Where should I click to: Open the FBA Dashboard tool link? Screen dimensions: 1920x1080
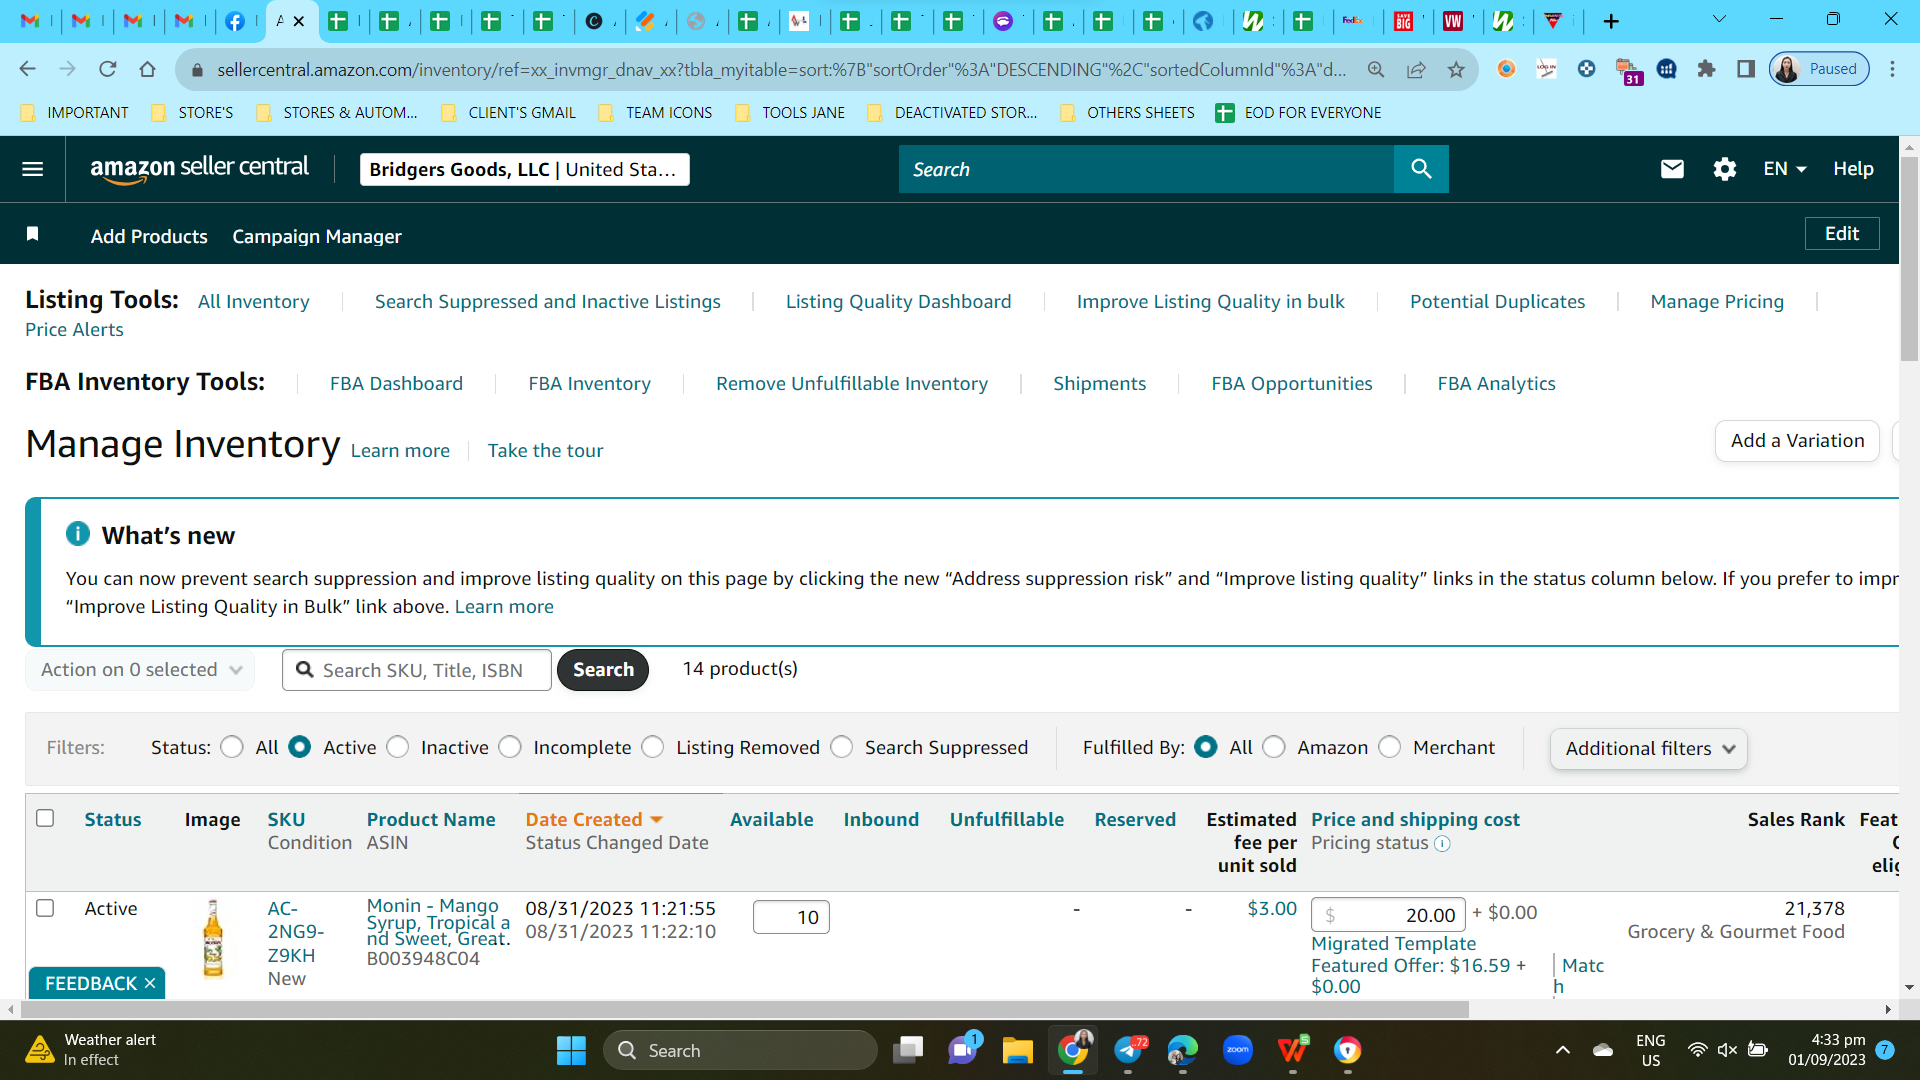click(x=396, y=383)
